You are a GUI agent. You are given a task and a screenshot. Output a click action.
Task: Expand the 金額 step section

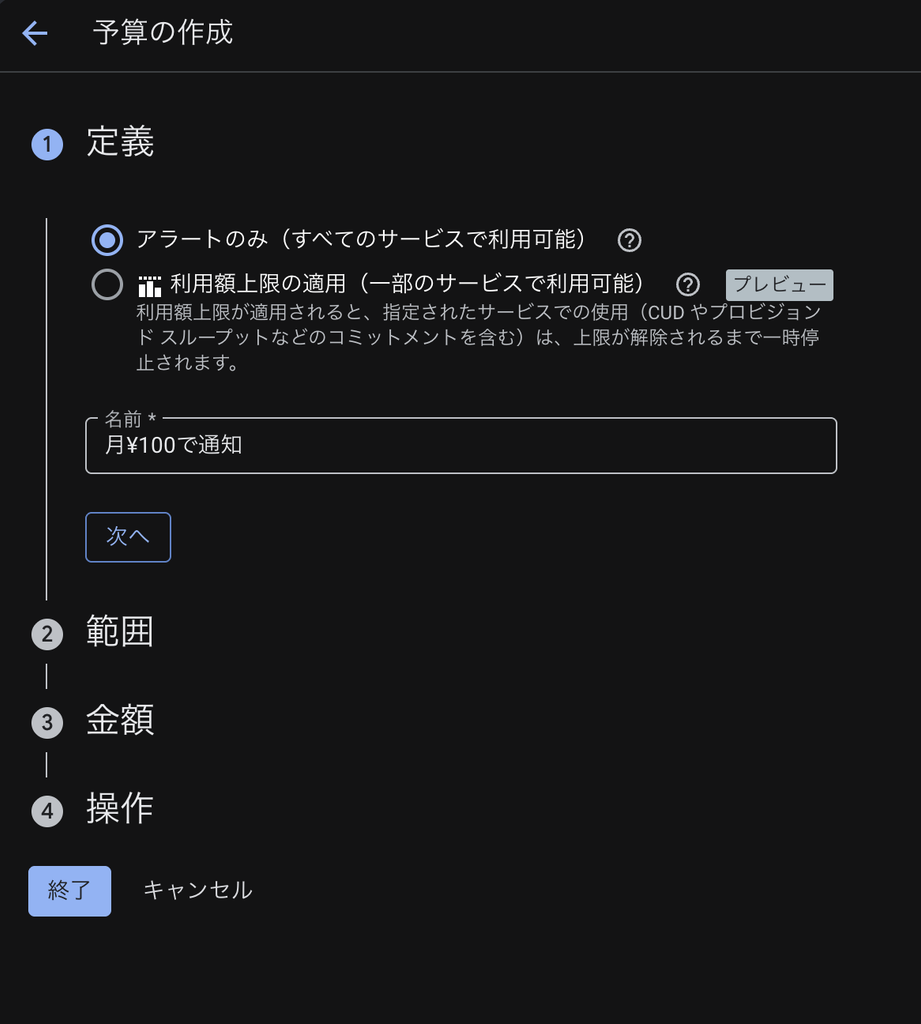(120, 720)
